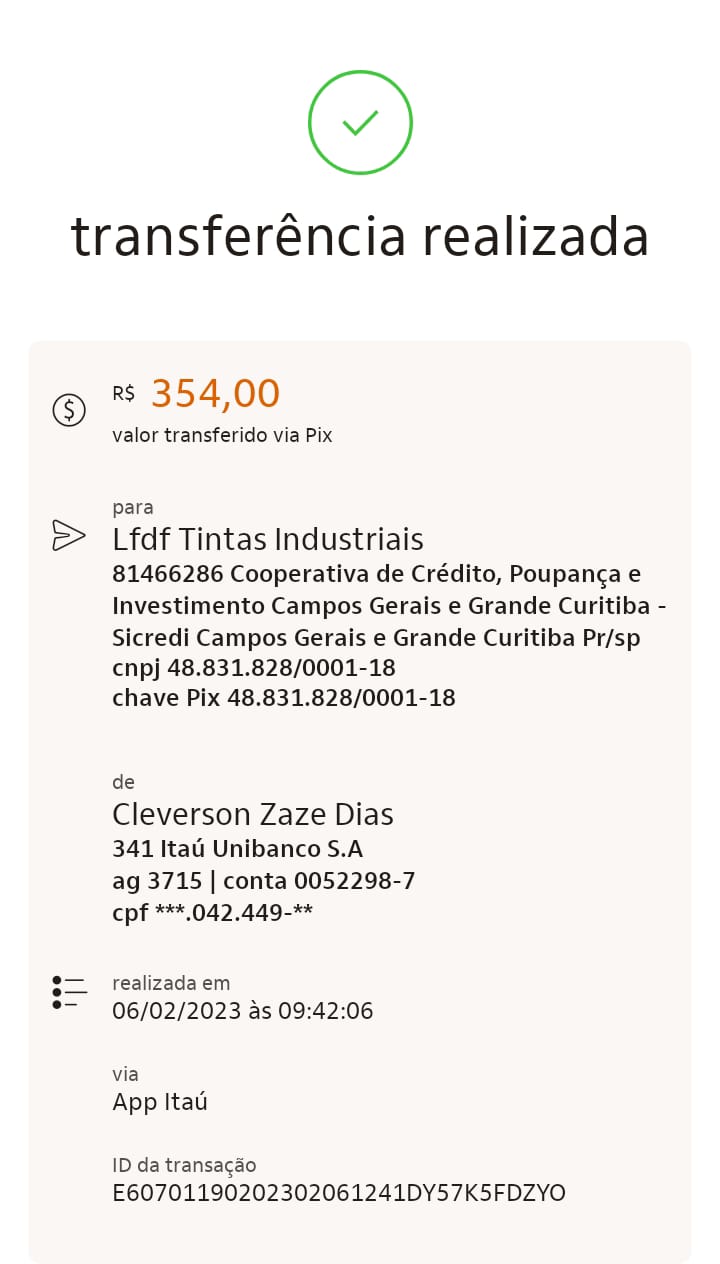Viewport: 720px width, 1264px height.
Task: Tap the 'realizada em' label
Action: 171,983
